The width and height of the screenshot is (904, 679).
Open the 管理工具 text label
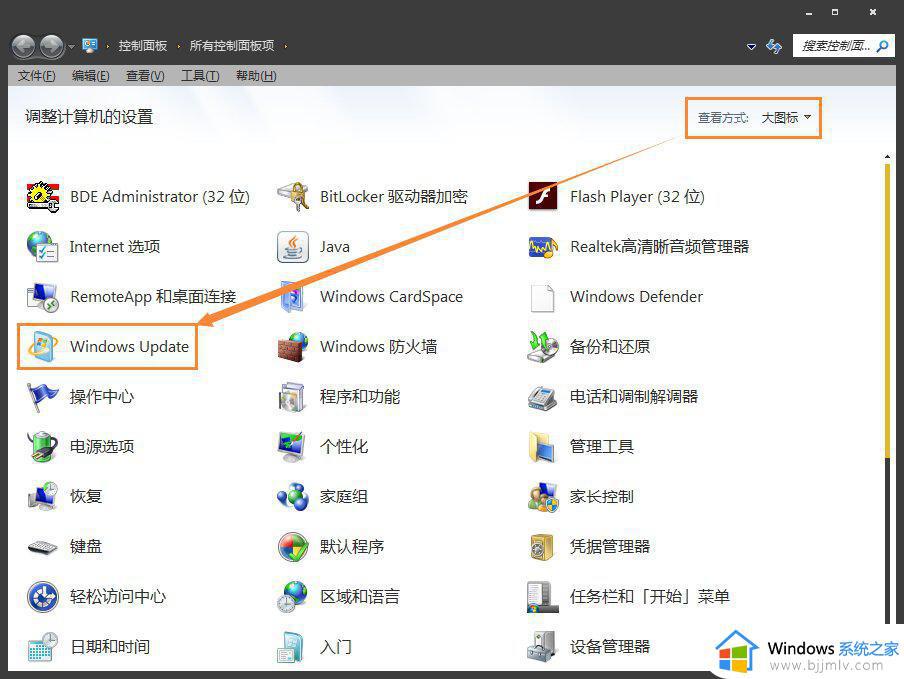602,447
